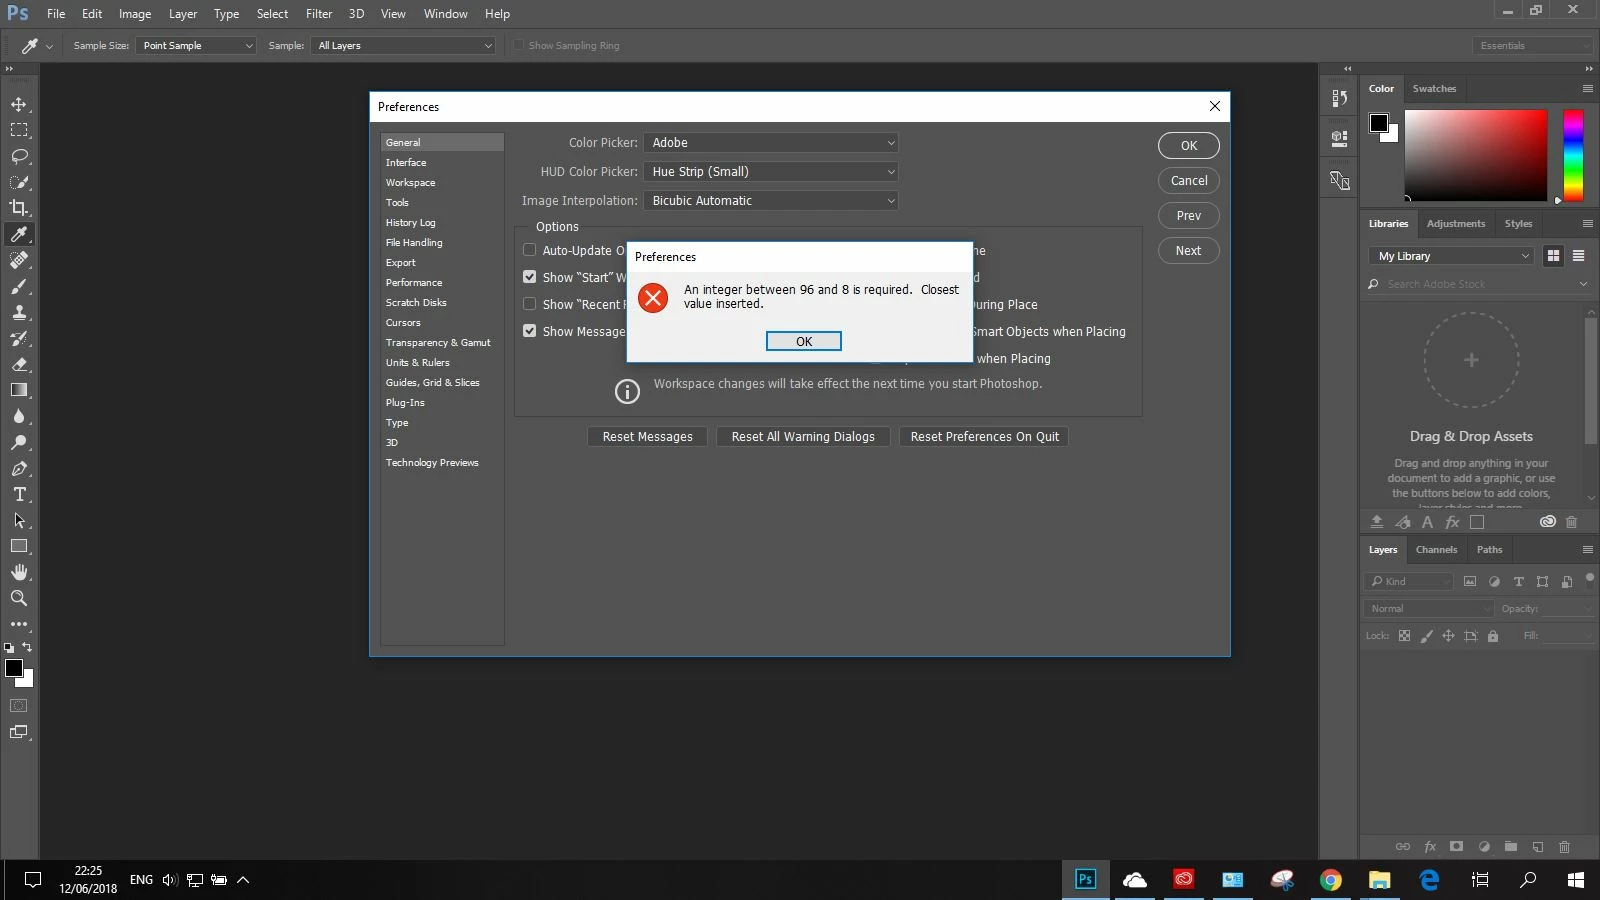Click the Search Adobe Stock field
The height and width of the screenshot is (900, 1600).
point(1478,284)
